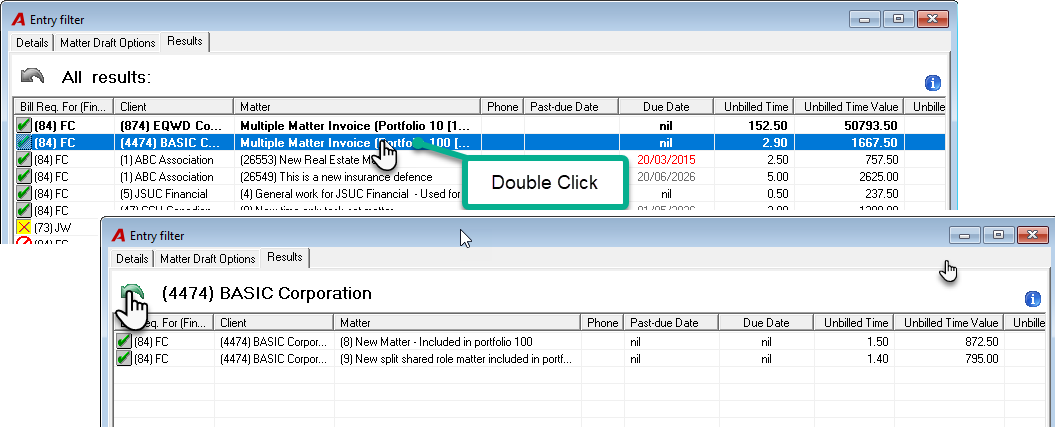1055x427 pixels.
Task: Minimize the BASIC Corporation Entry filter window
Action: click(965, 235)
